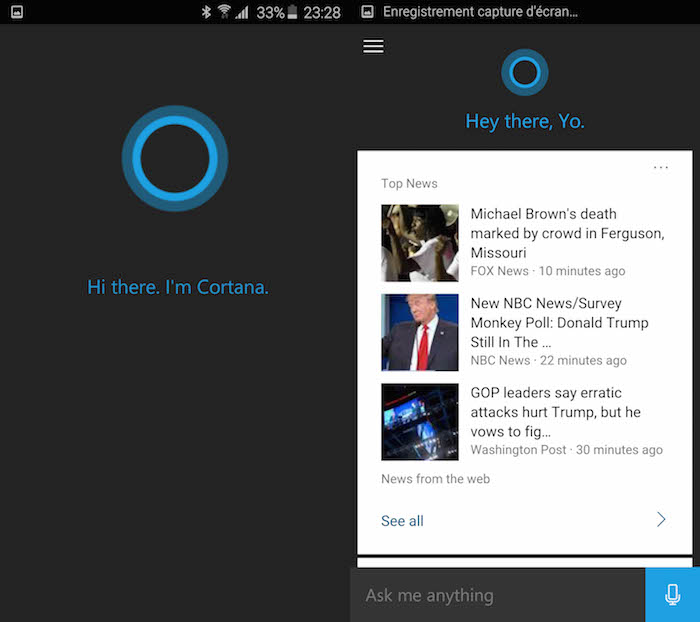Screen dimensions: 700x622
Task: Tap the Bluetooth status icon
Action: click(206, 12)
